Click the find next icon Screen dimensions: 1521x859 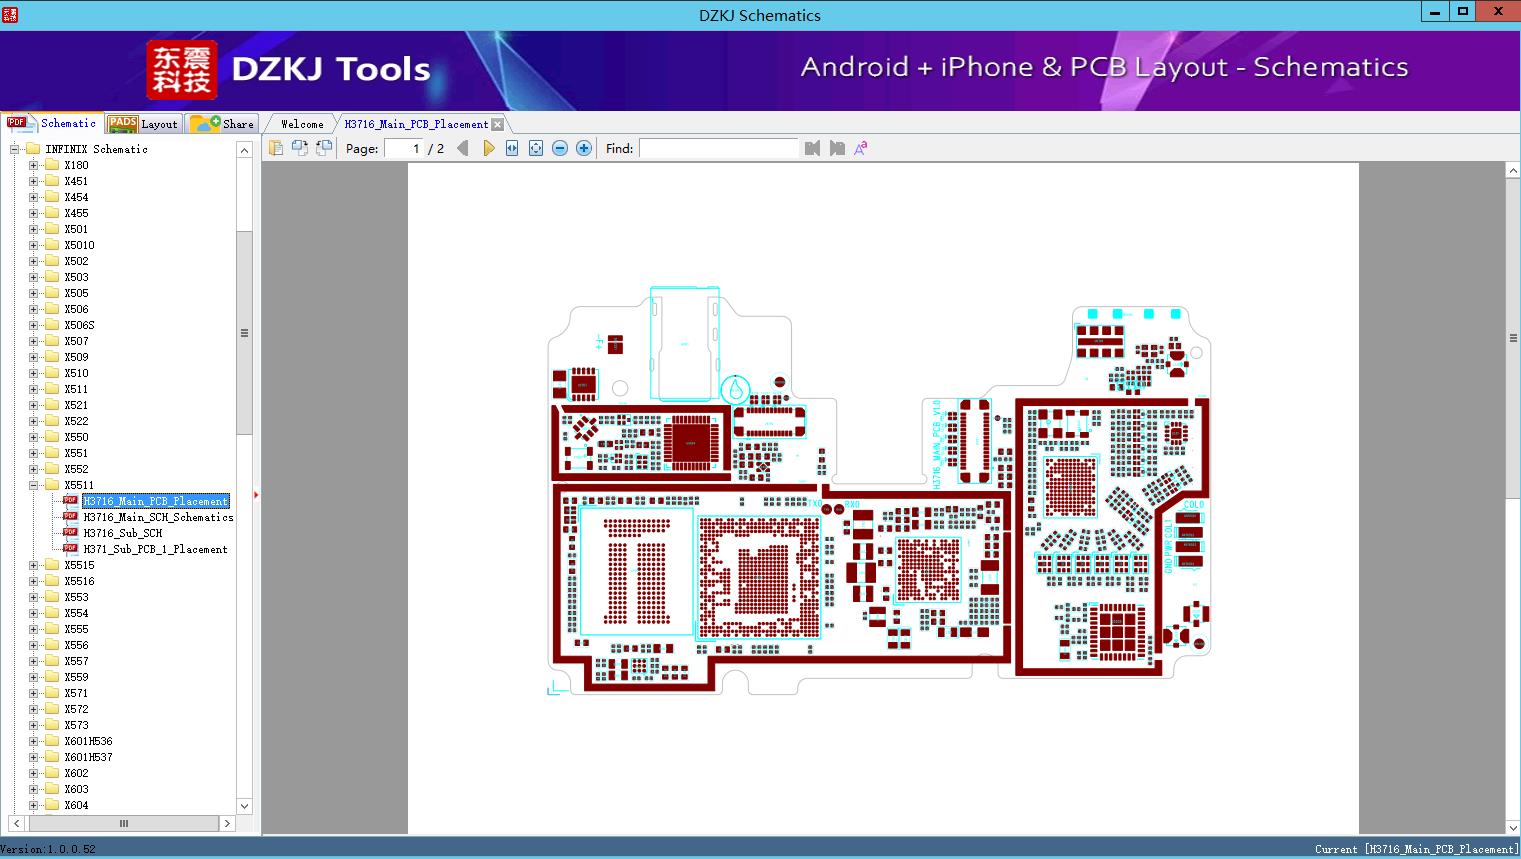837,148
